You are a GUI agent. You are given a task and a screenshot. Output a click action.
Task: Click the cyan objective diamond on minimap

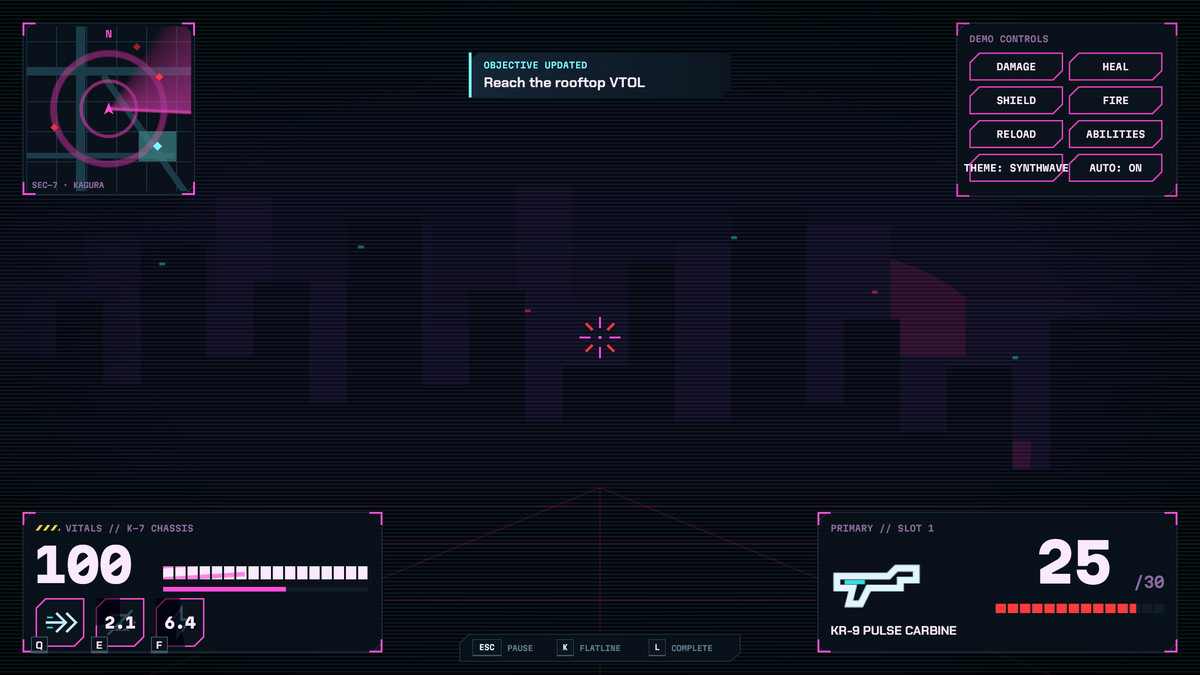157,146
